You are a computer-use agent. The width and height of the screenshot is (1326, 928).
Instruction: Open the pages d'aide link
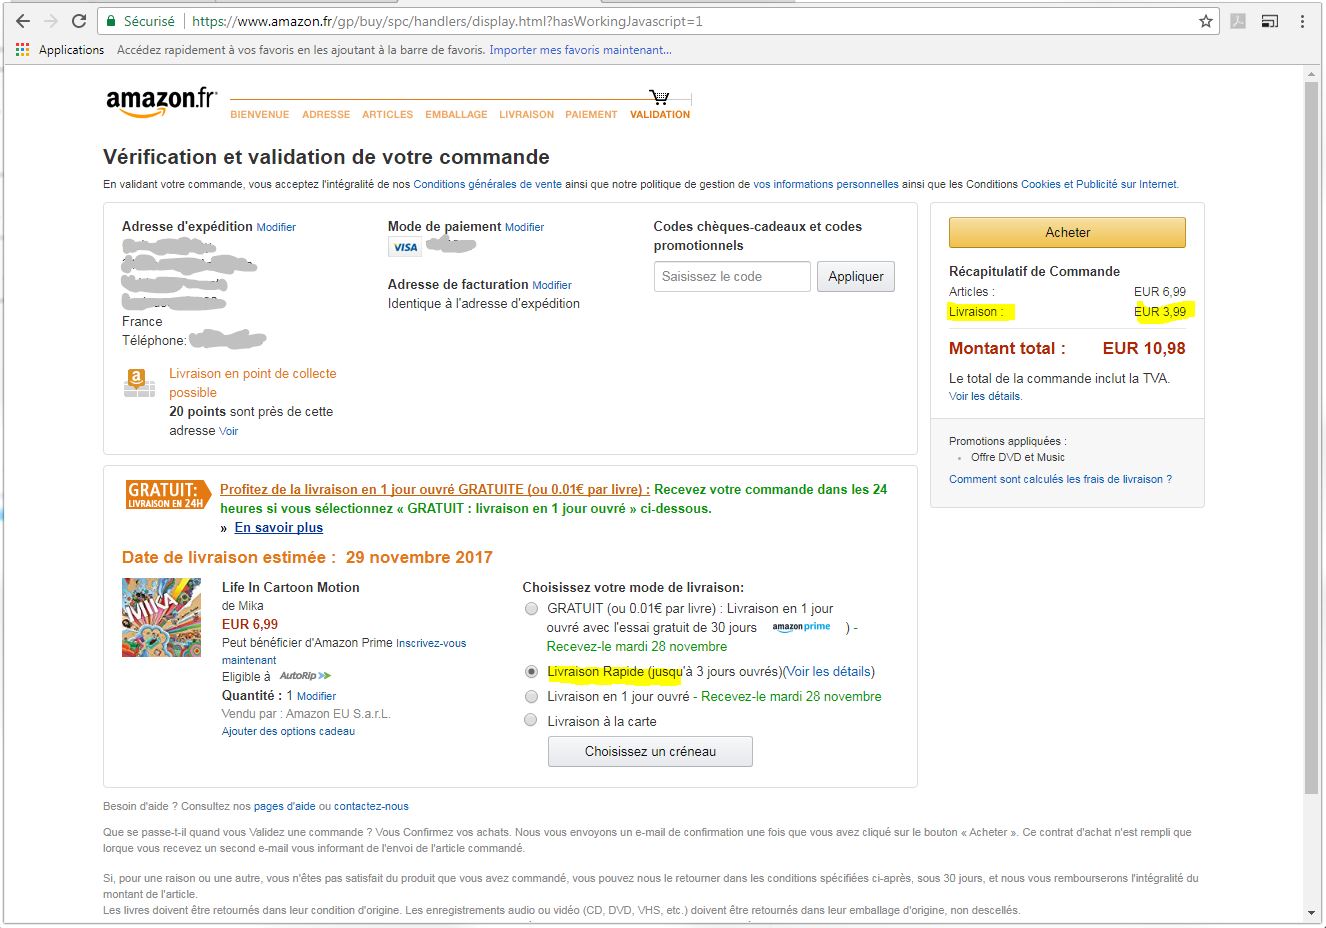[x=284, y=806]
